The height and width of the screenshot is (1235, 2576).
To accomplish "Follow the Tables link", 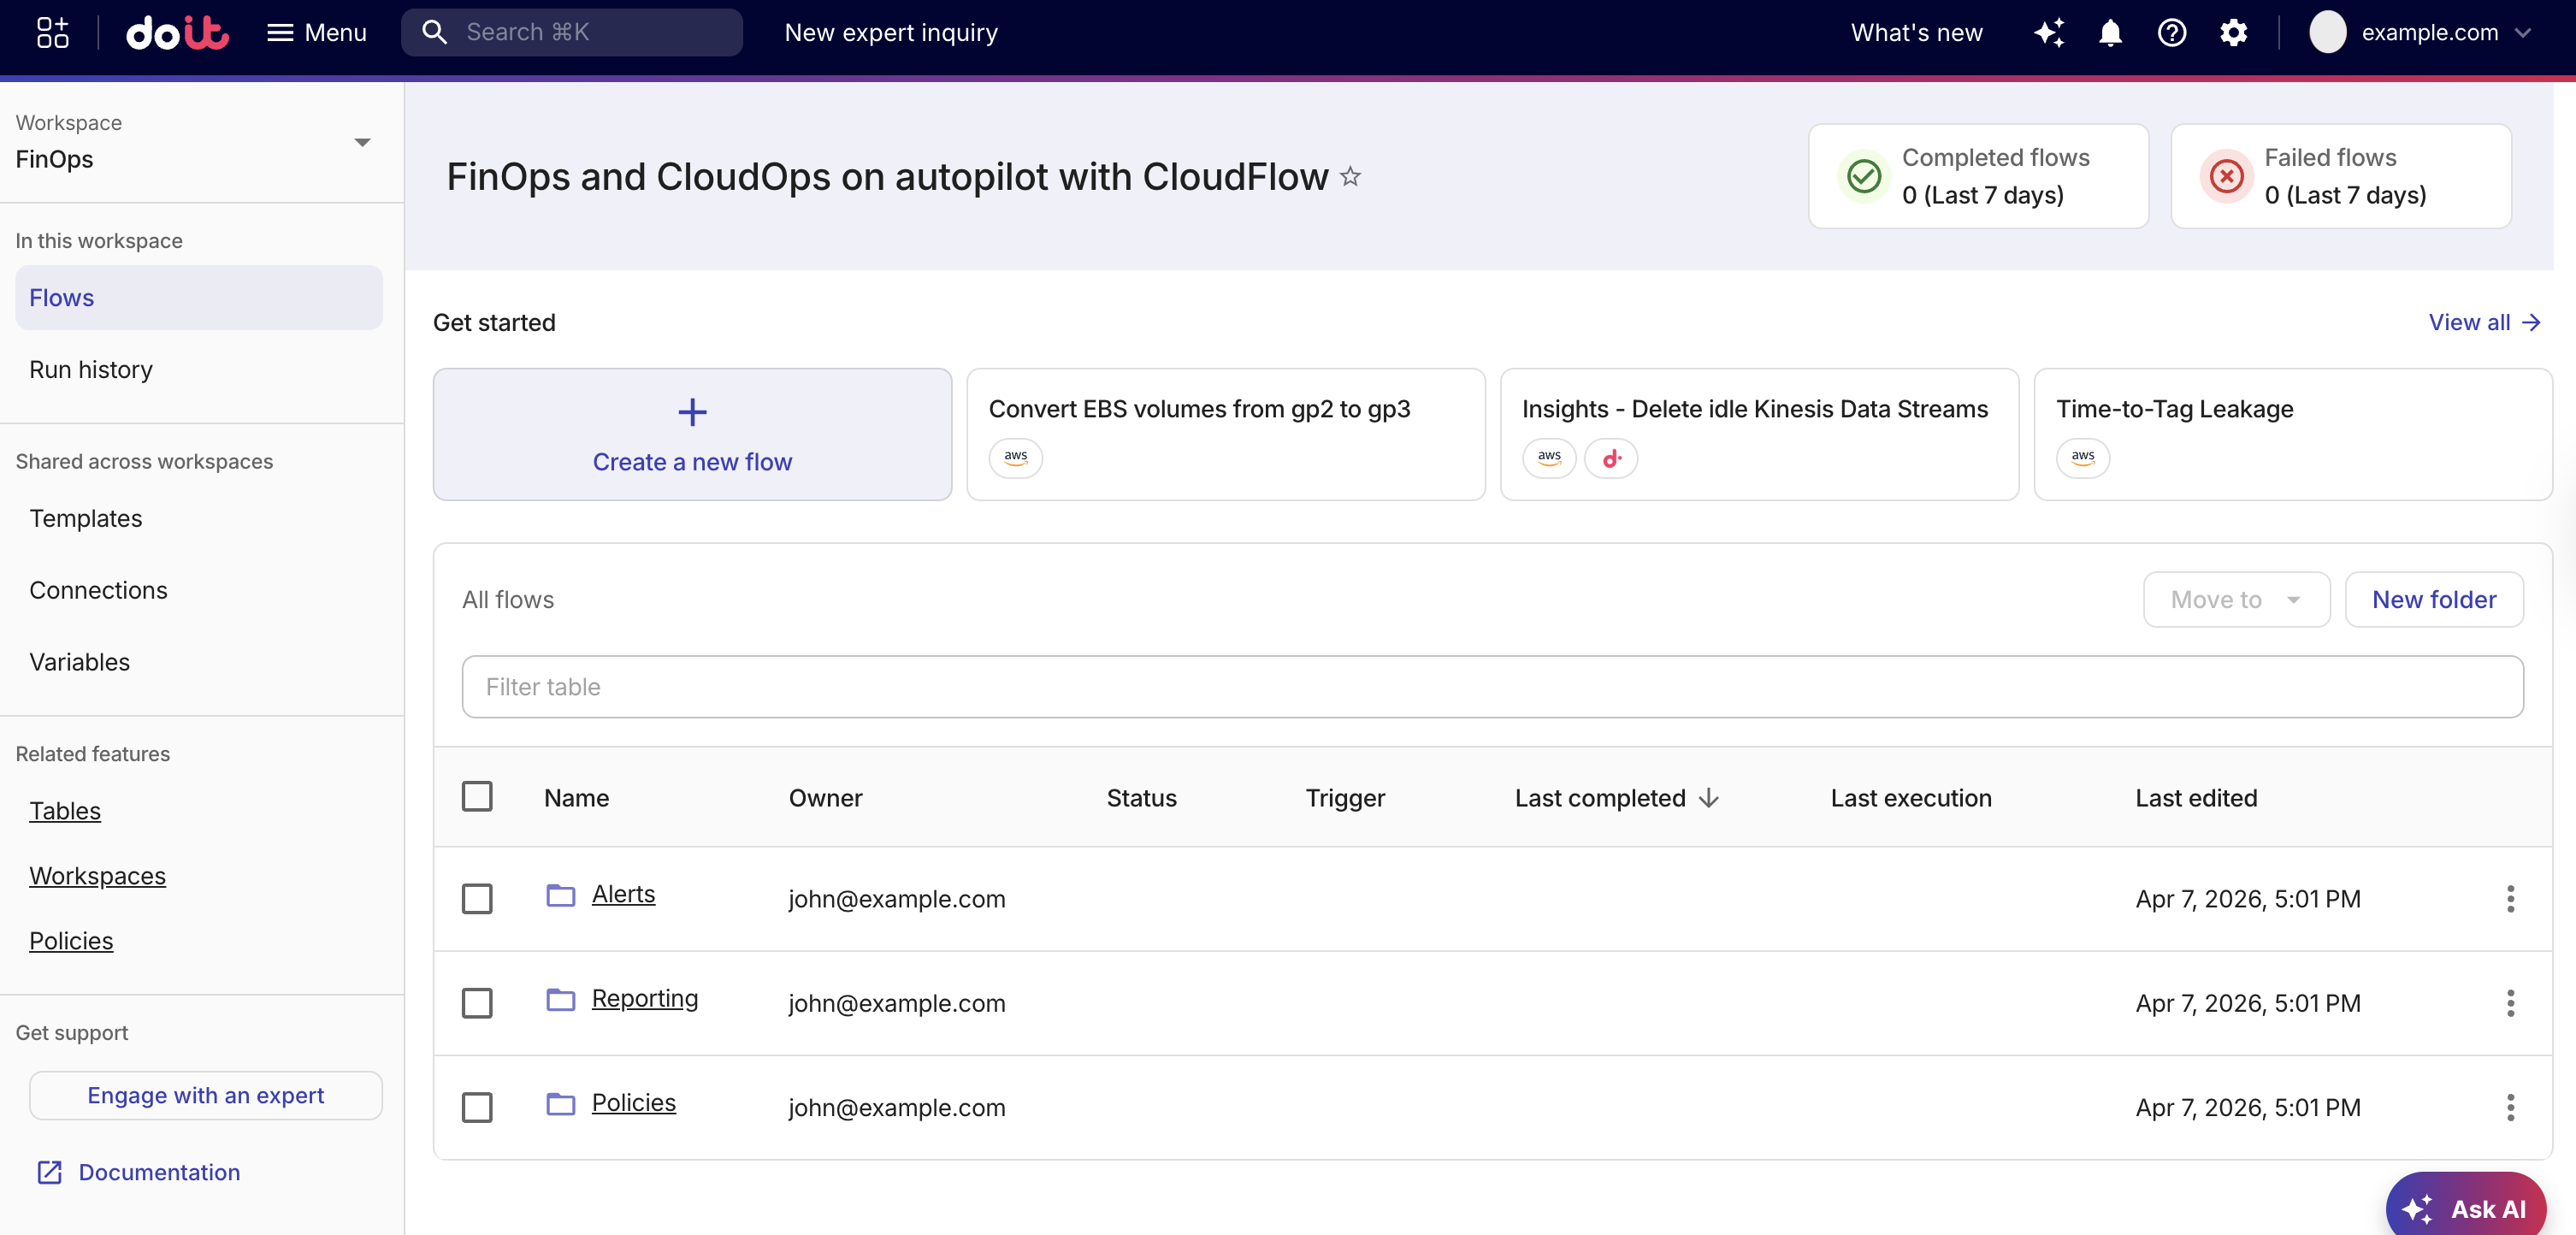I will (65, 810).
